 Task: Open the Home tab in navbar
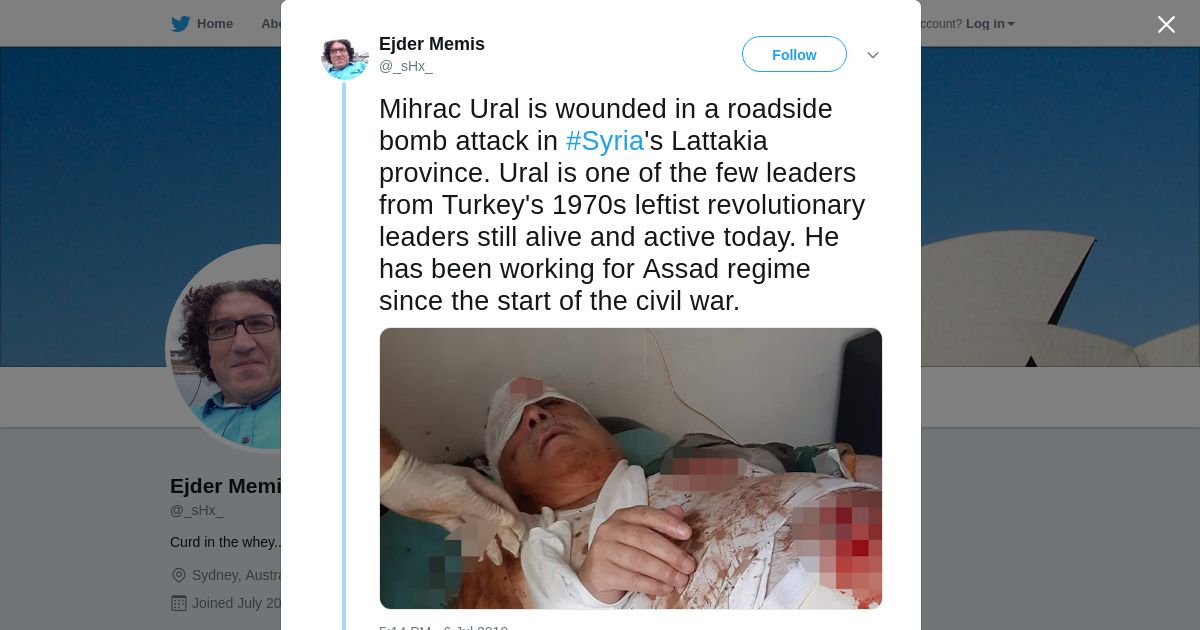click(214, 24)
